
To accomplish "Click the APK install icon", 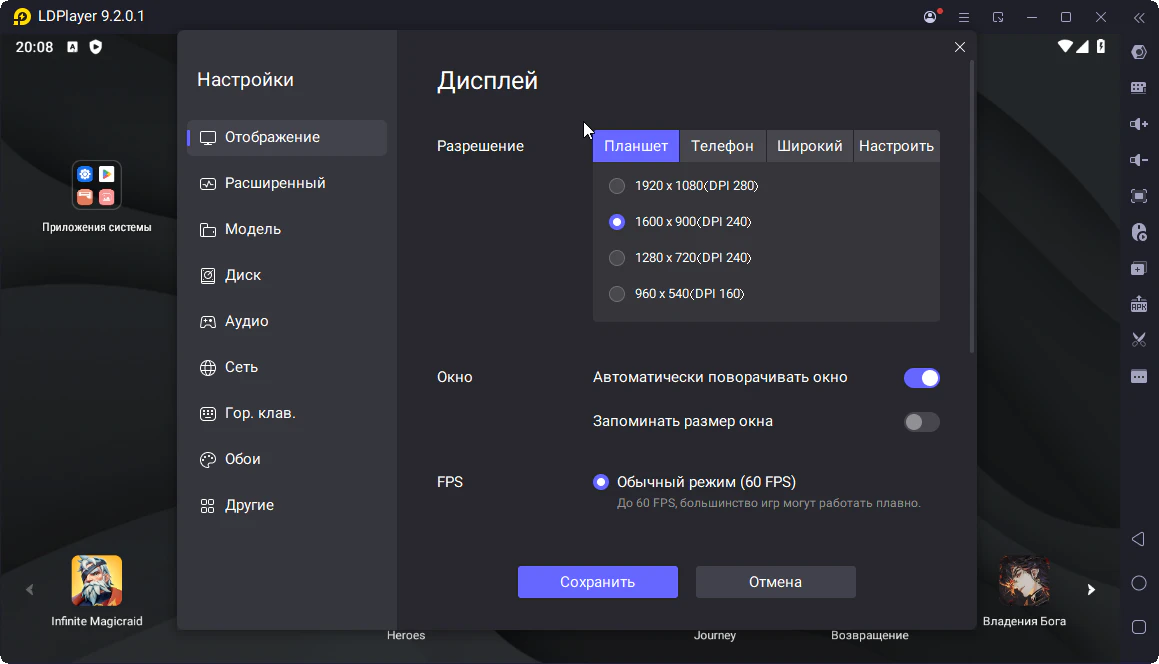I will click(x=1138, y=304).
